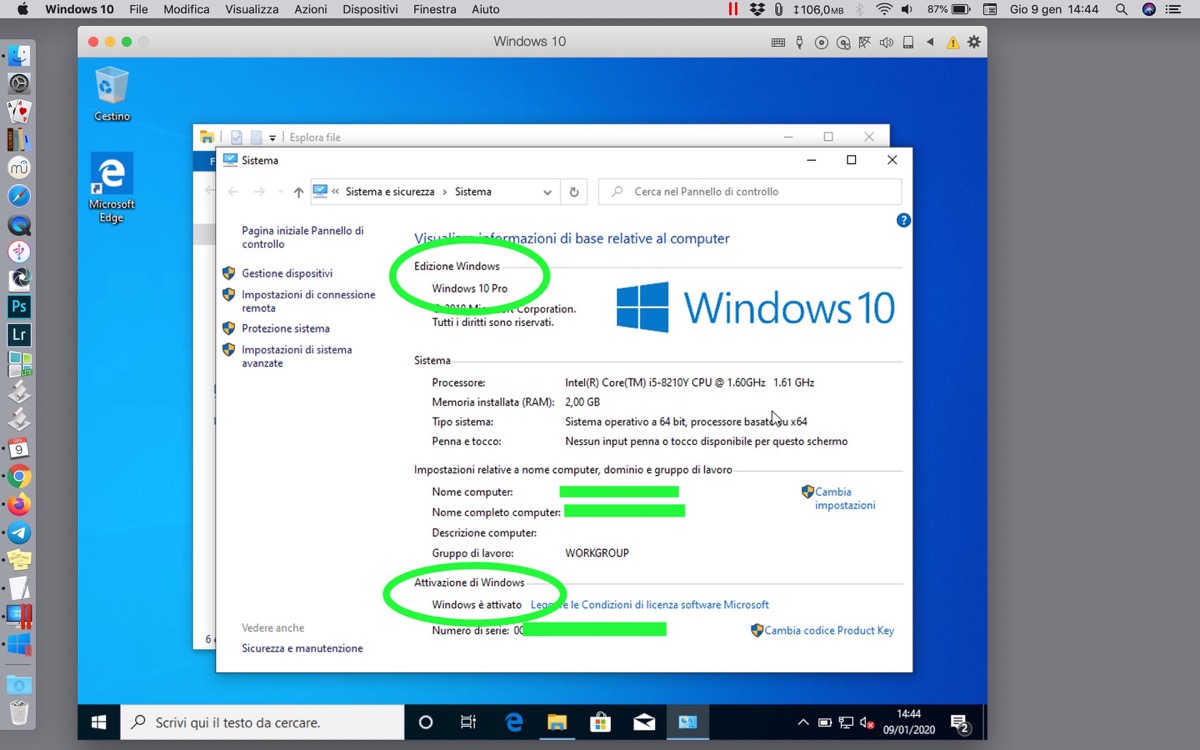The height and width of the screenshot is (750, 1200).
Task: Click the yellow warning triangle icon
Action: (953, 42)
